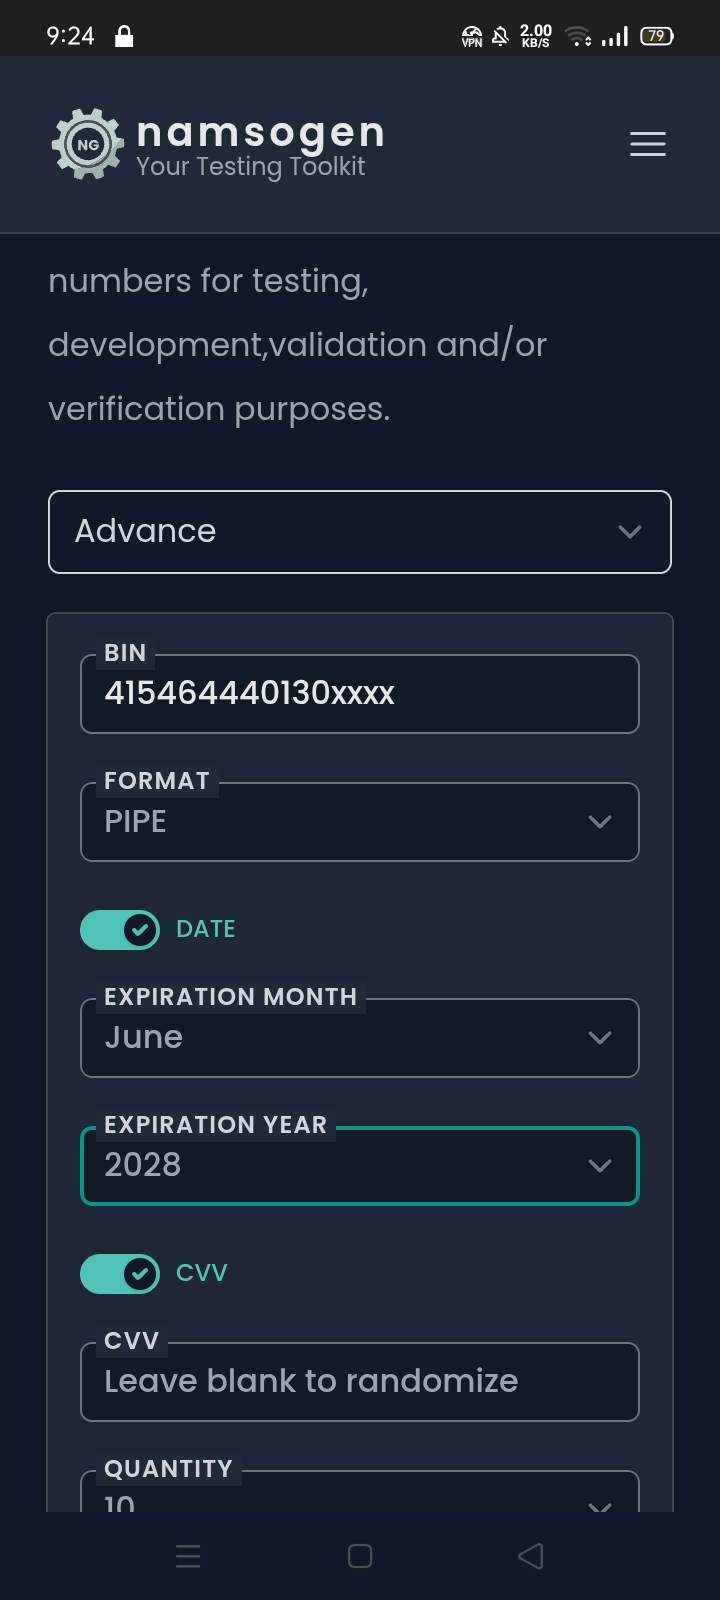Screen dimensions: 720x1600
Task: Open the hamburger navigation menu
Action: [647, 144]
